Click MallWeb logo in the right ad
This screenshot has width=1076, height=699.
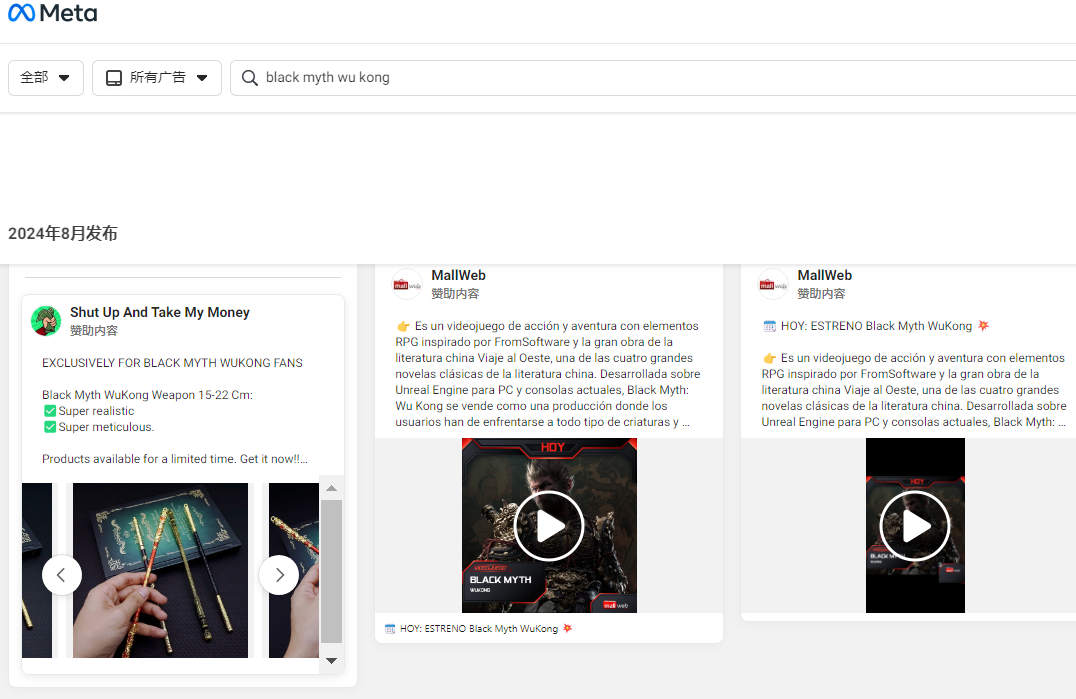coord(773,284)
